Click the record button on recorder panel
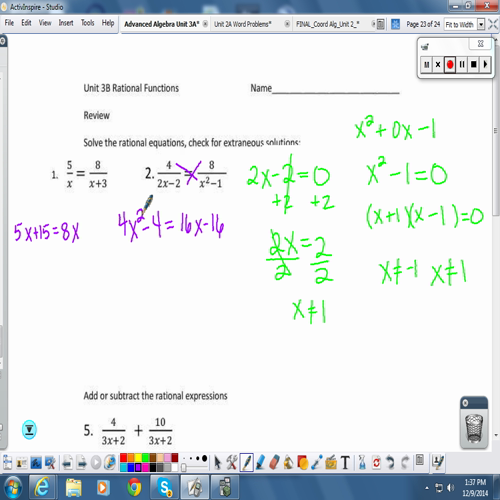 pos(450,64)
